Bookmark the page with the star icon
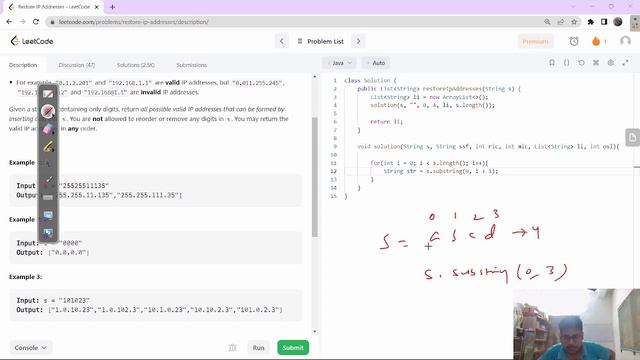 [574, 22]
